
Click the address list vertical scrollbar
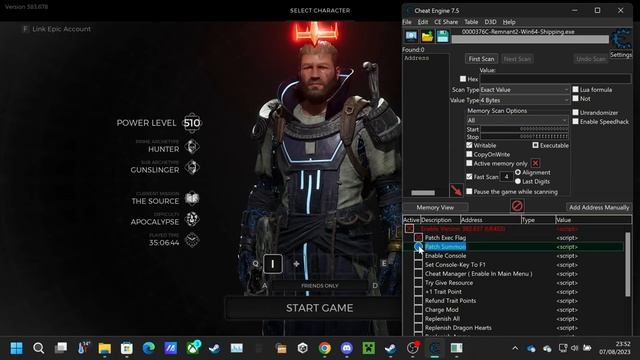[x=628, y=264]
